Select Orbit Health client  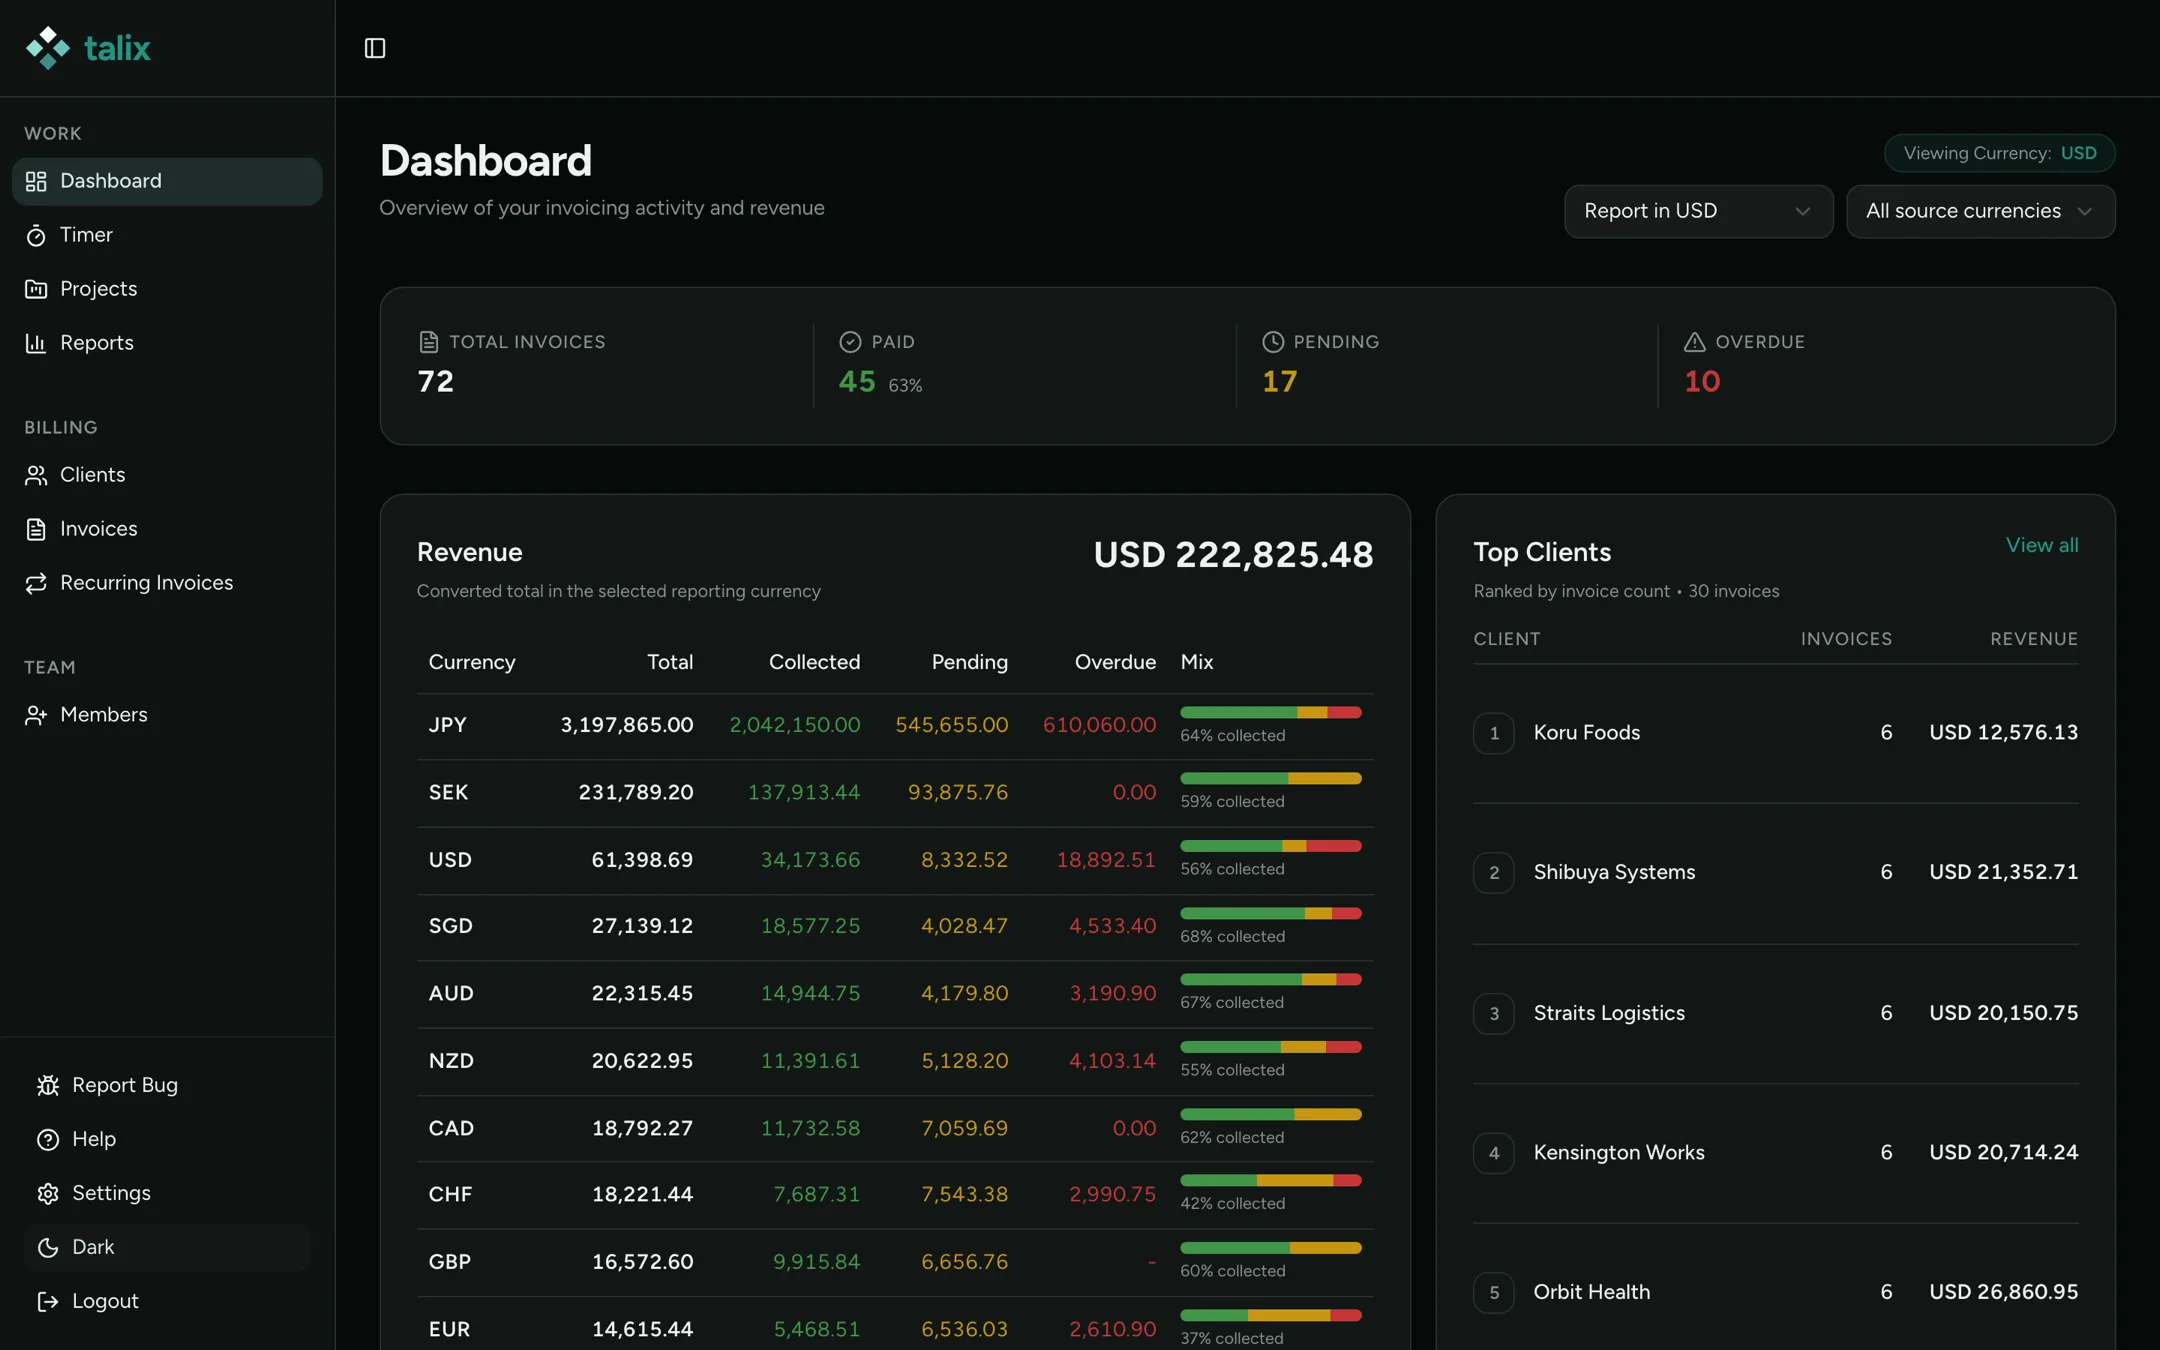click(x=1775, y=1292)
